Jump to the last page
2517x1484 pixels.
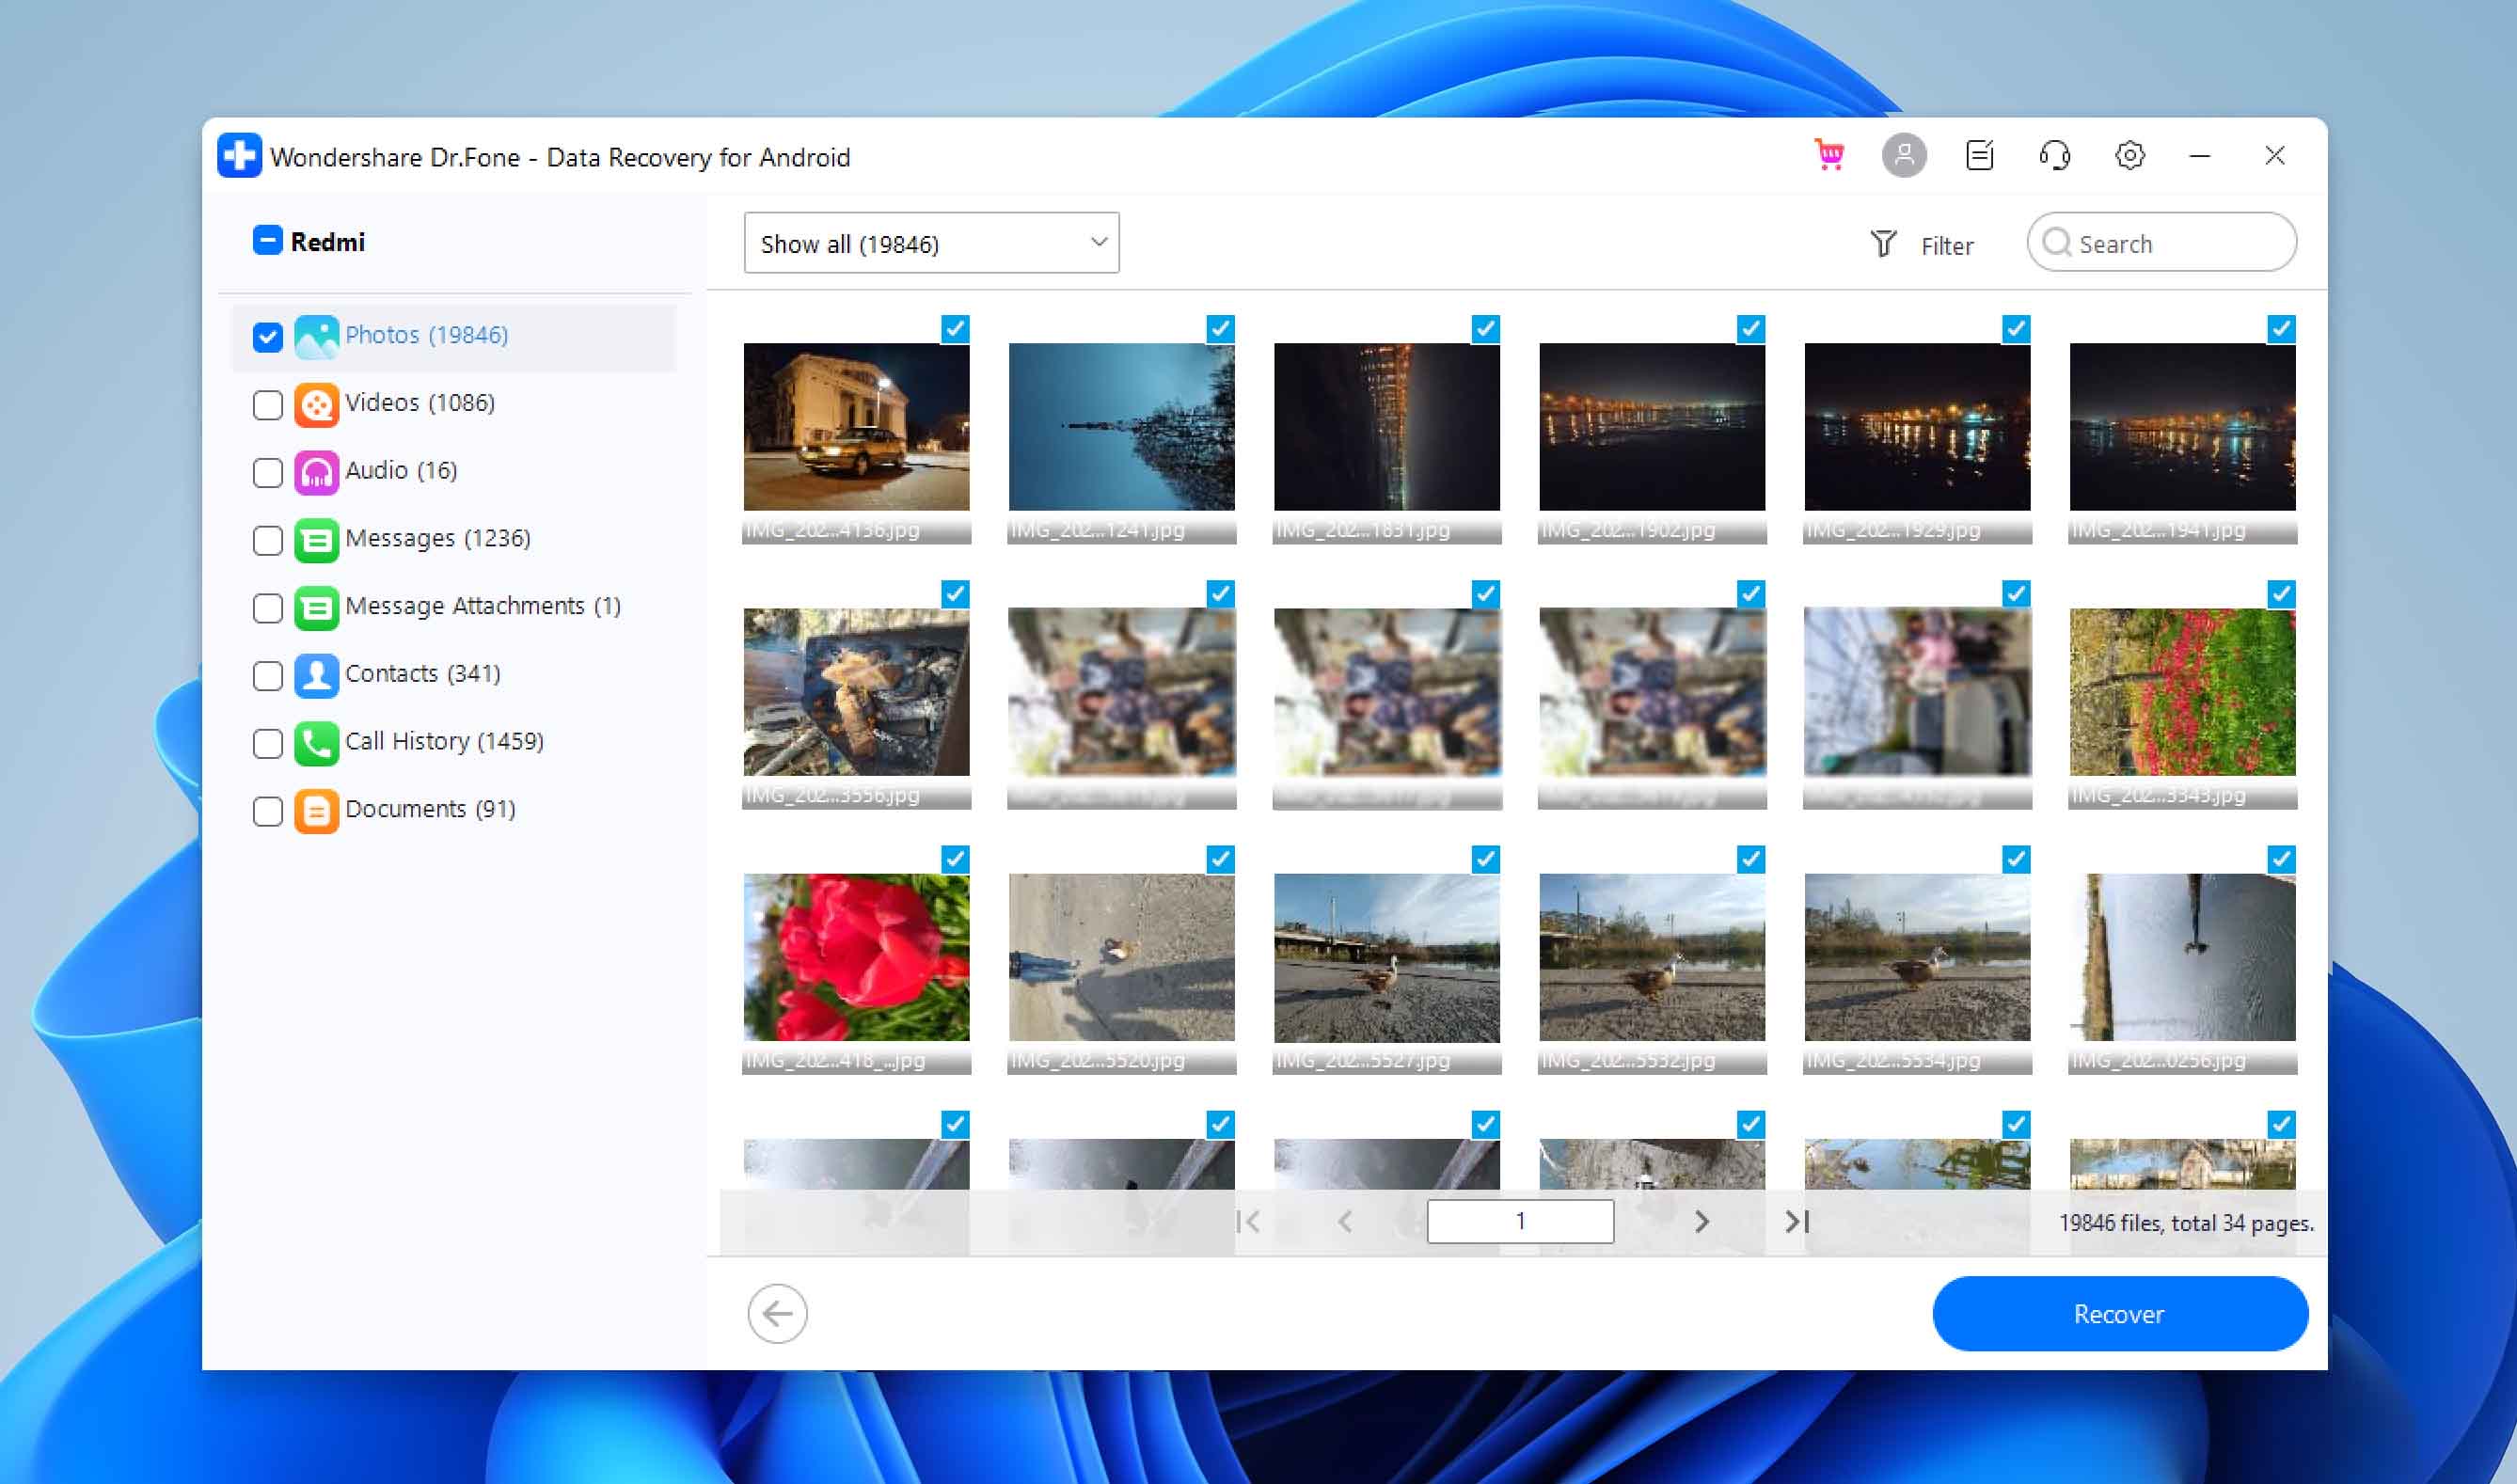point(1797,1221)
